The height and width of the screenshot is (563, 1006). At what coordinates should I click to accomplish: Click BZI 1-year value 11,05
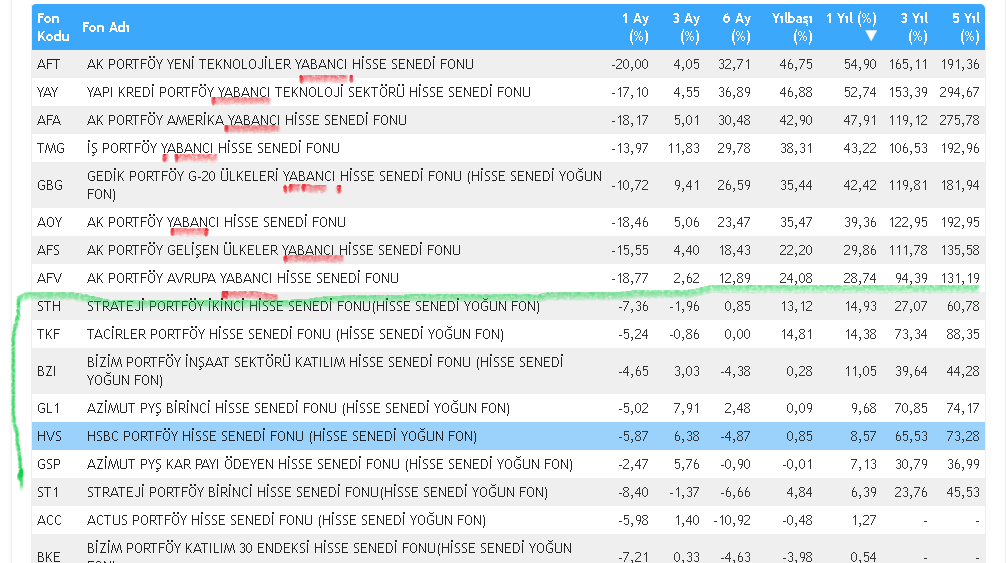(860, 373)
